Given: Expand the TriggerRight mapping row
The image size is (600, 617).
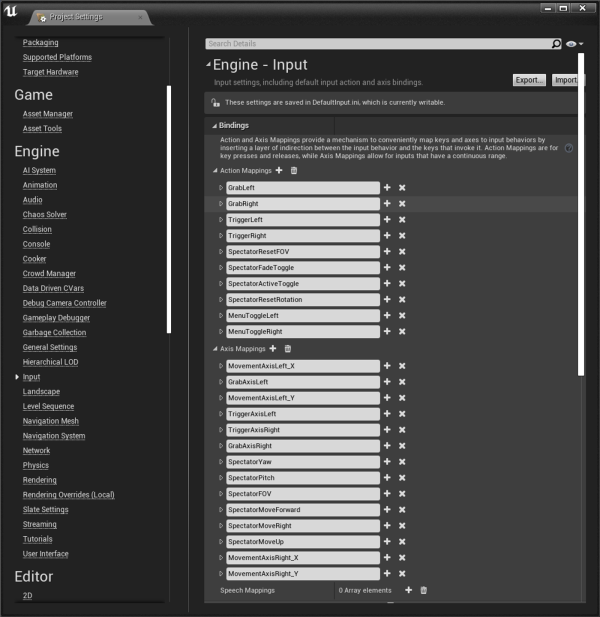Looking at the screenshot, I should (x=221, y=235).
